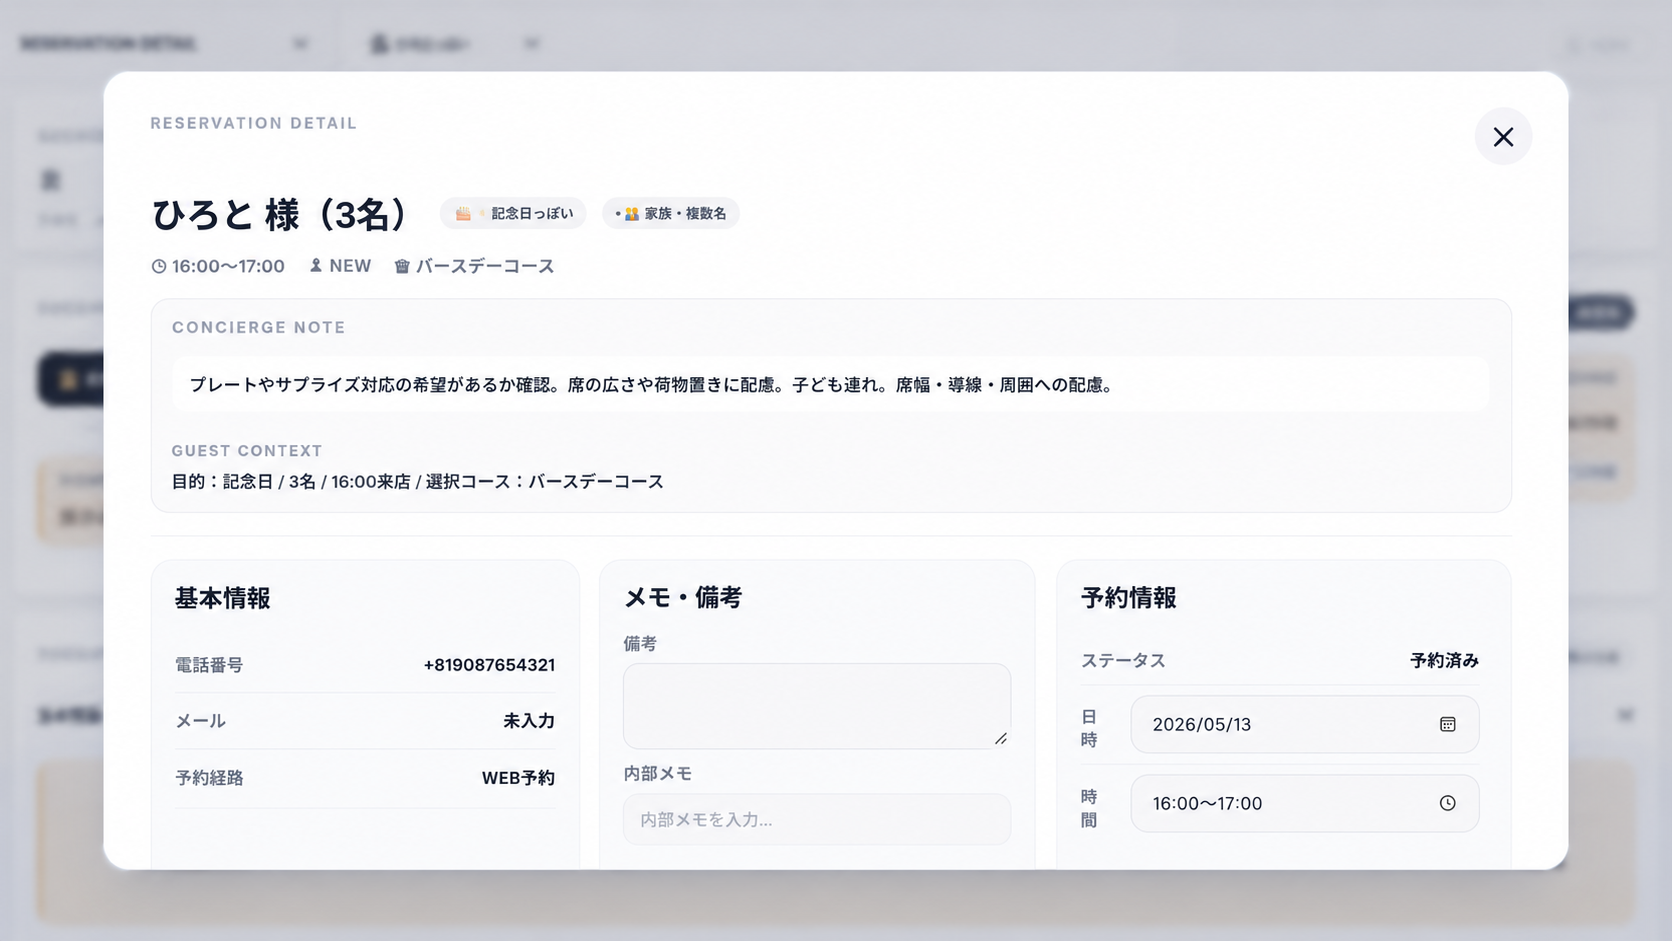This screenshot has height=941, width=1672.
Task: Click the RESERVATION DETAIL label in dialog
Action: coord(254,123)
